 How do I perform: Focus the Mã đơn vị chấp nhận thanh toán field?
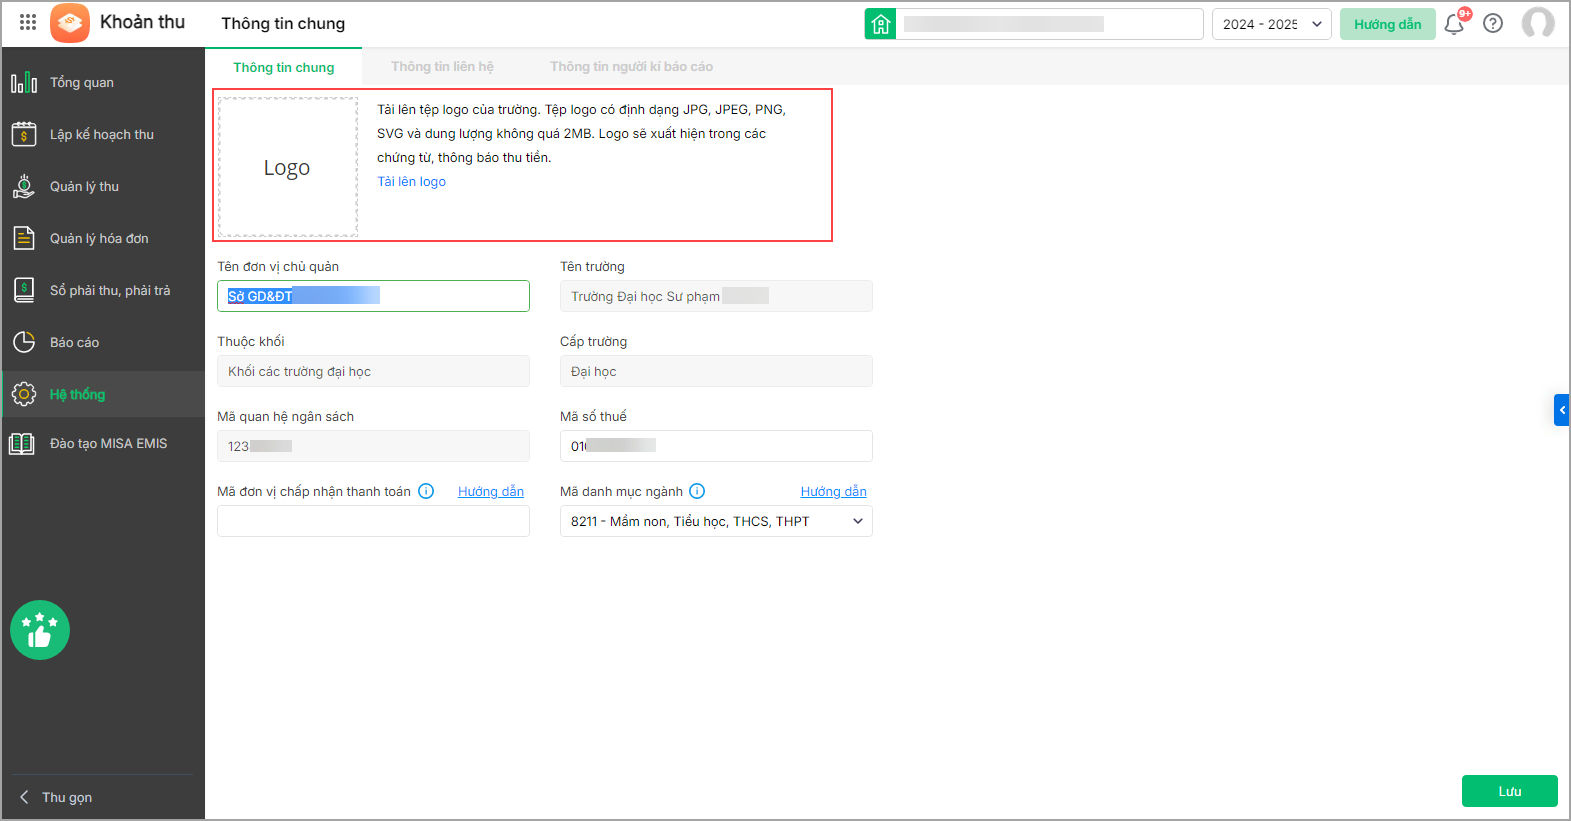coord(373,521)
